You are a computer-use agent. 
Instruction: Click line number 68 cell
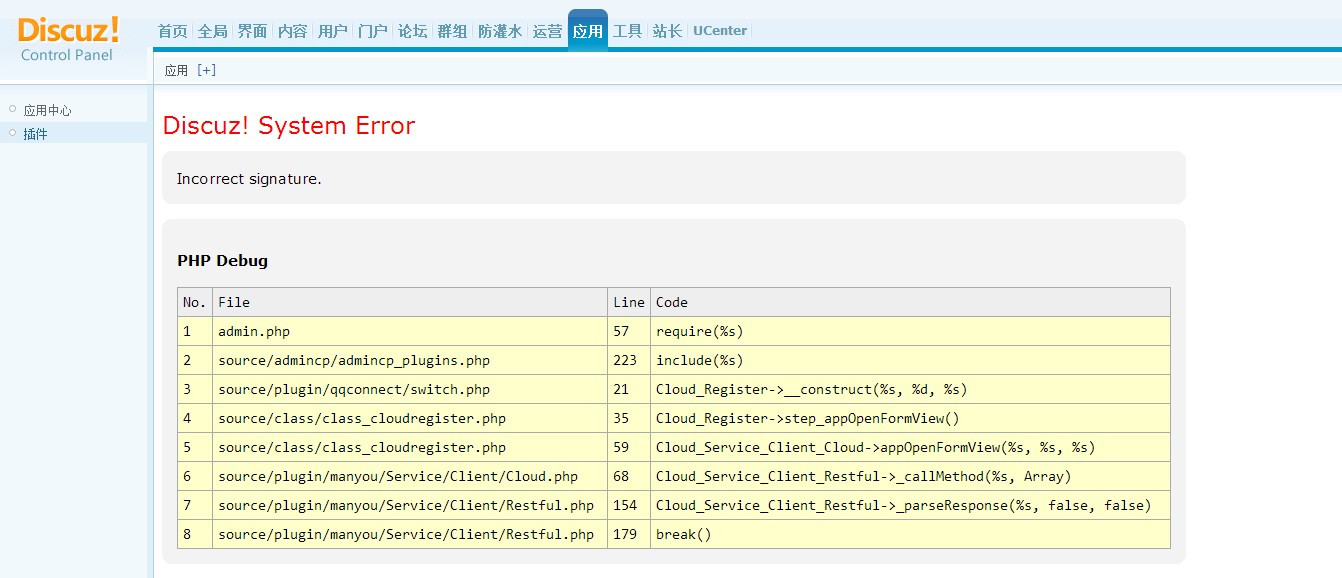tap(629, 476)
